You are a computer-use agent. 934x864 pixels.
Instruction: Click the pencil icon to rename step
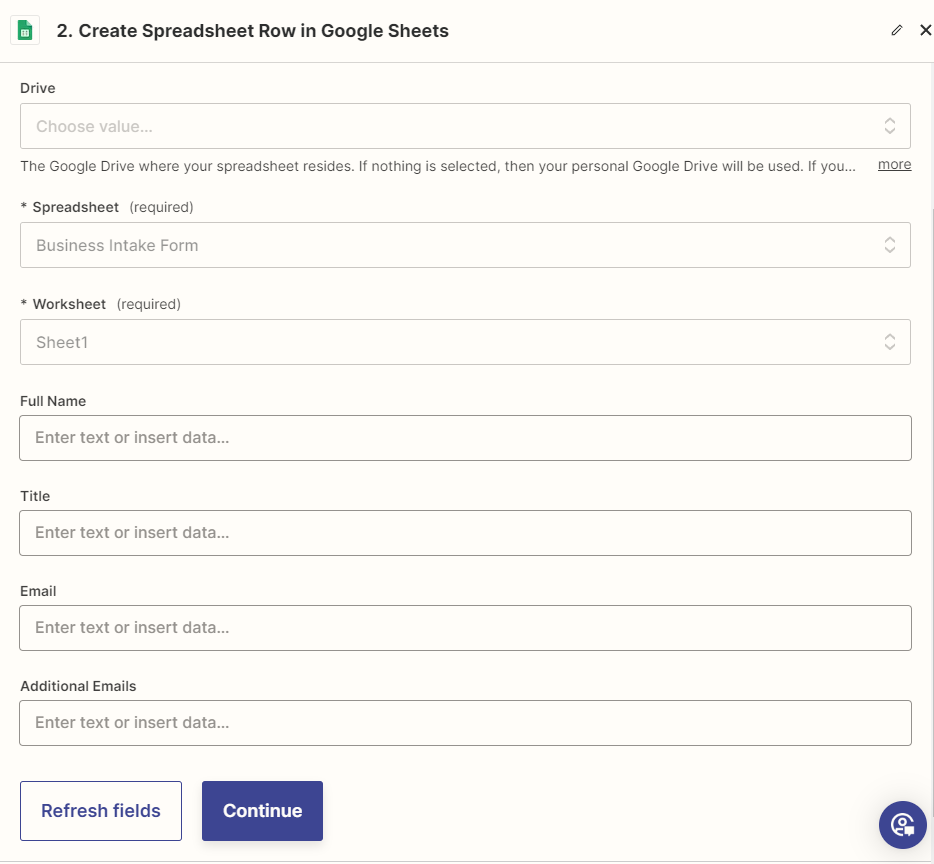pos(896,30)
